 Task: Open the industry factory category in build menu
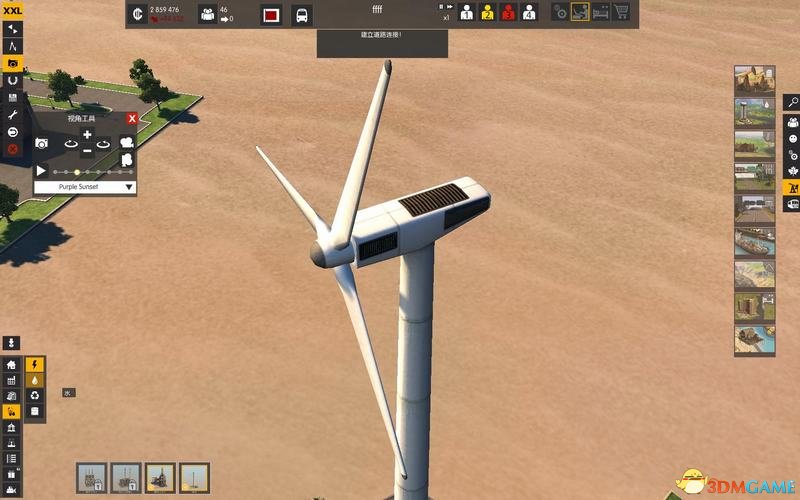pos(11,380)
